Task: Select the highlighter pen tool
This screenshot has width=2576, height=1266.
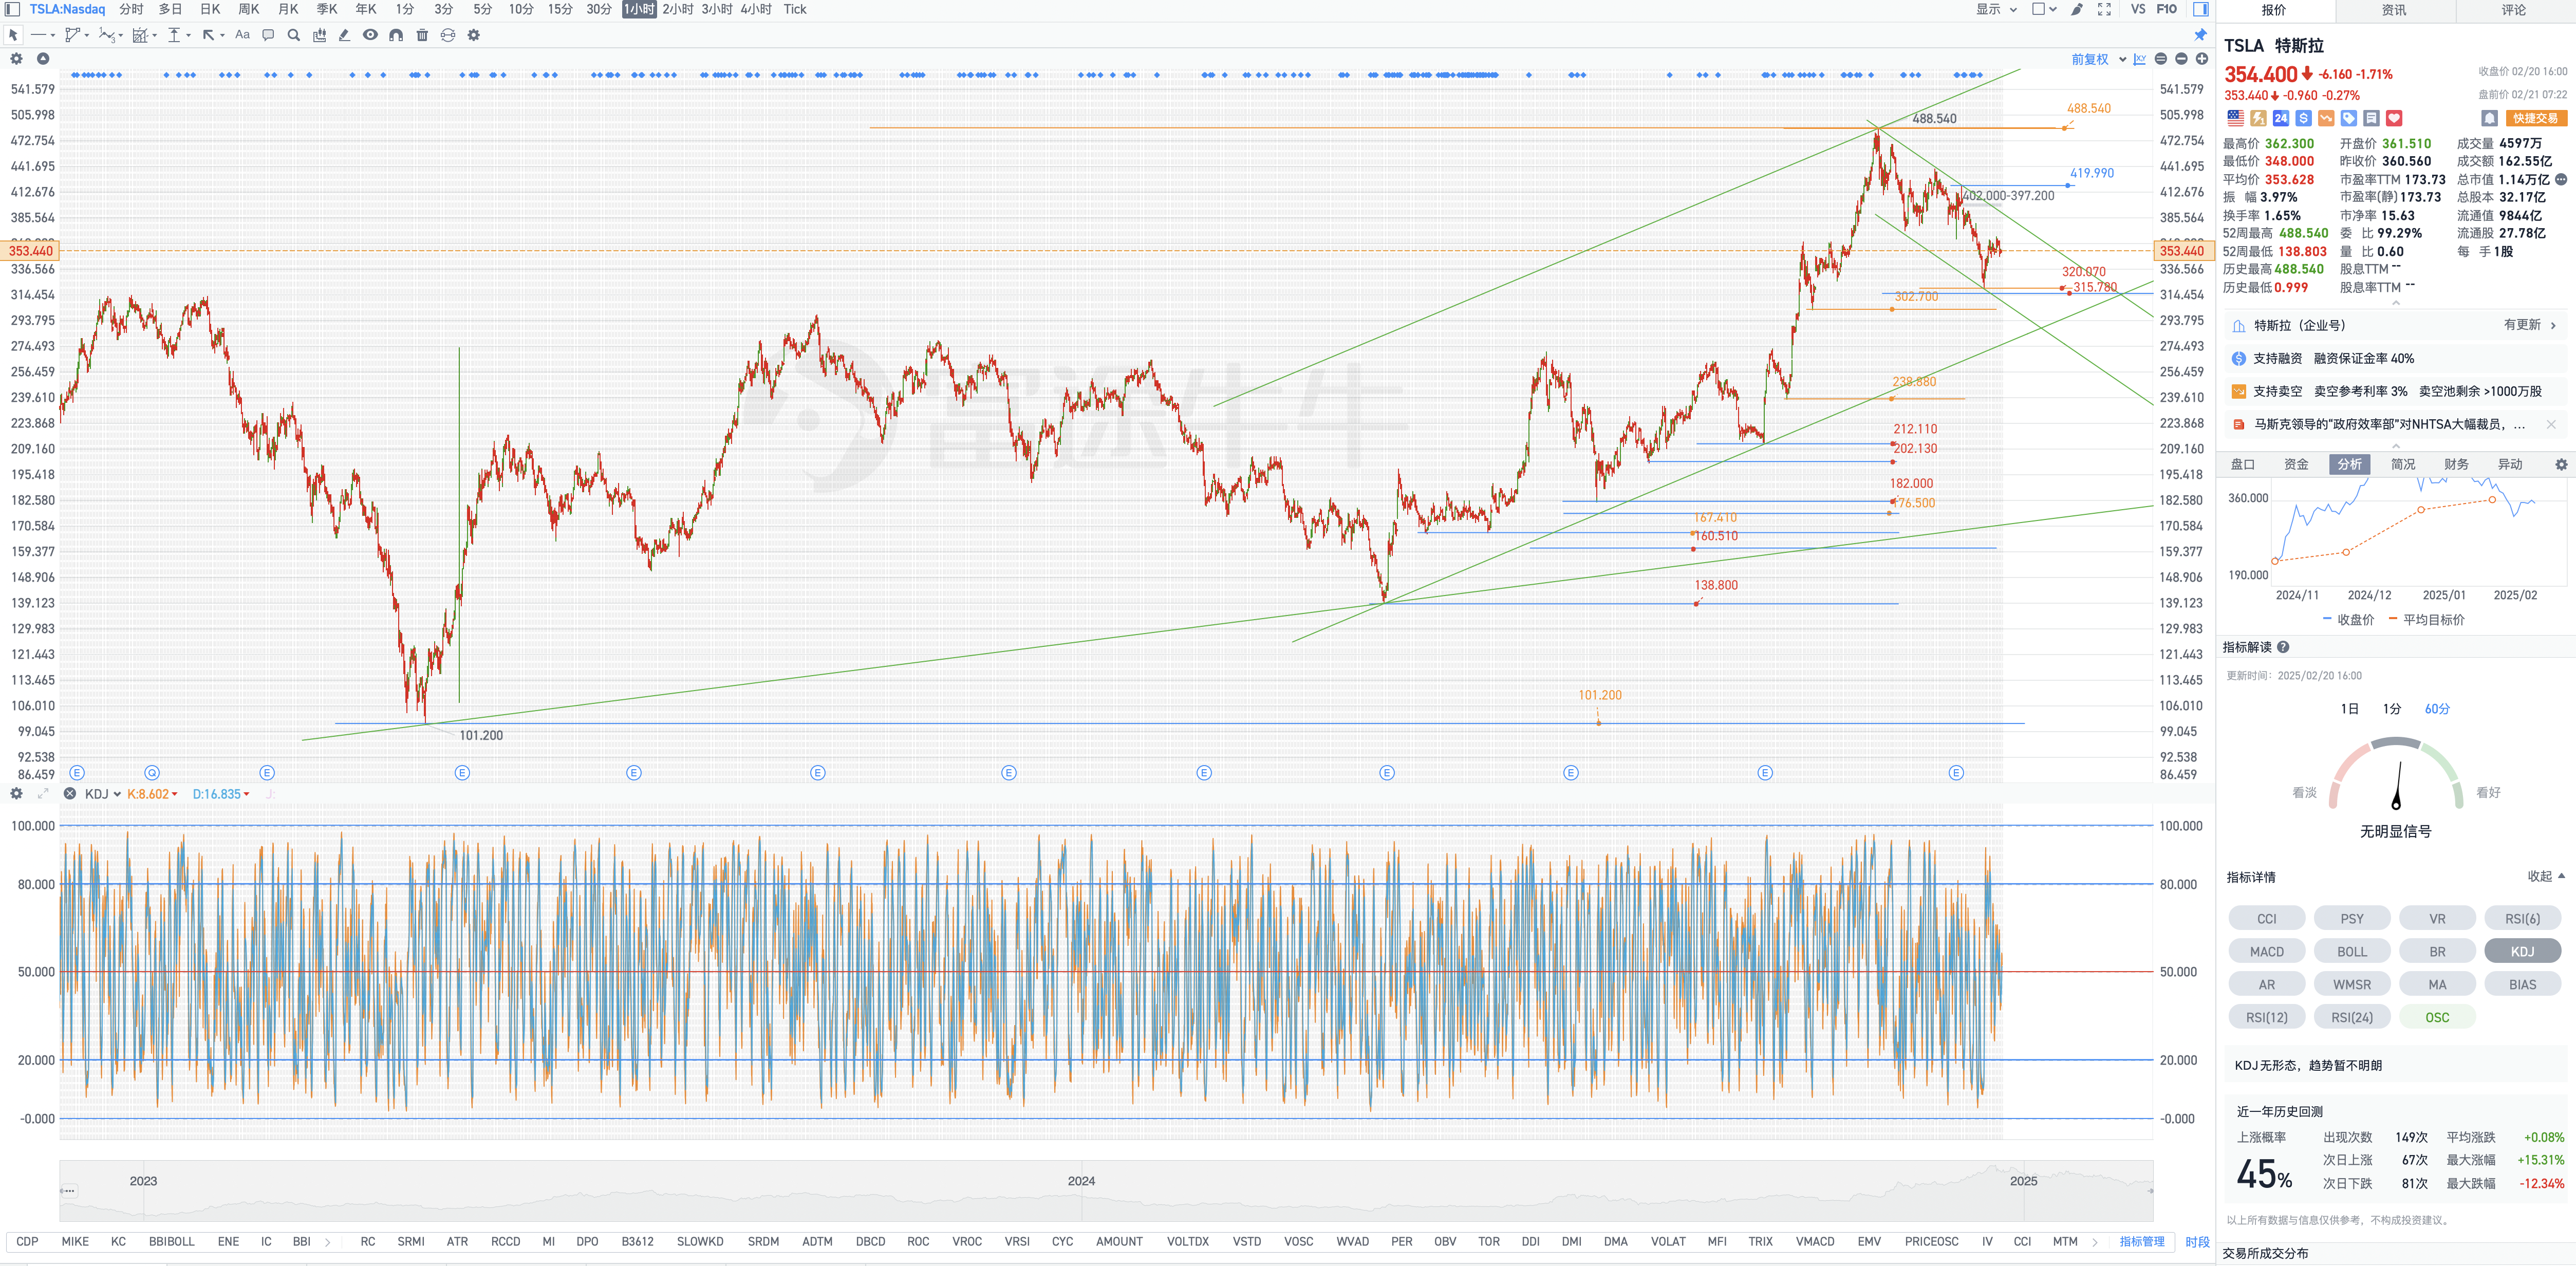Action: pos(344,35)
